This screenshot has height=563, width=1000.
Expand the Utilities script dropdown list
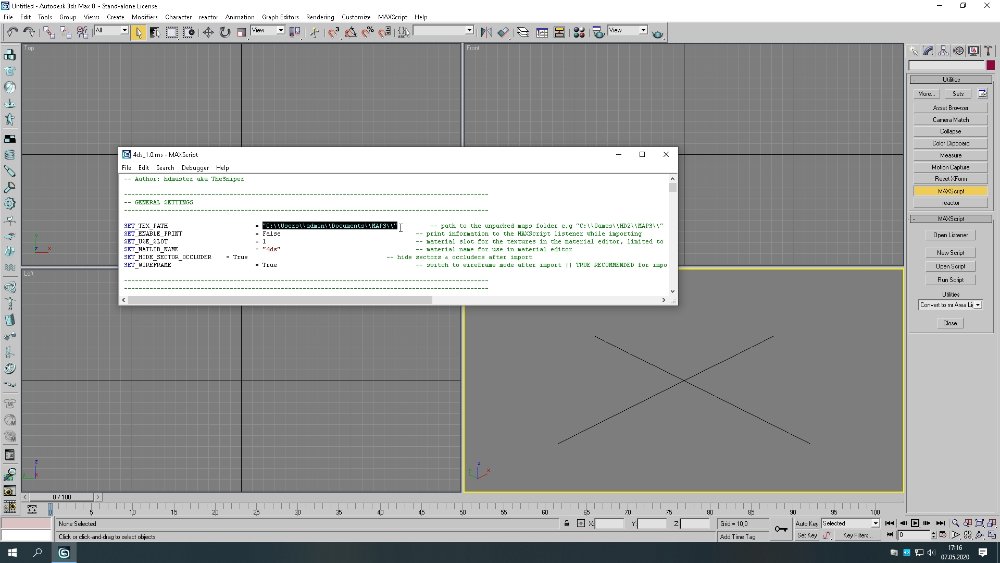[x=976, y=304]
